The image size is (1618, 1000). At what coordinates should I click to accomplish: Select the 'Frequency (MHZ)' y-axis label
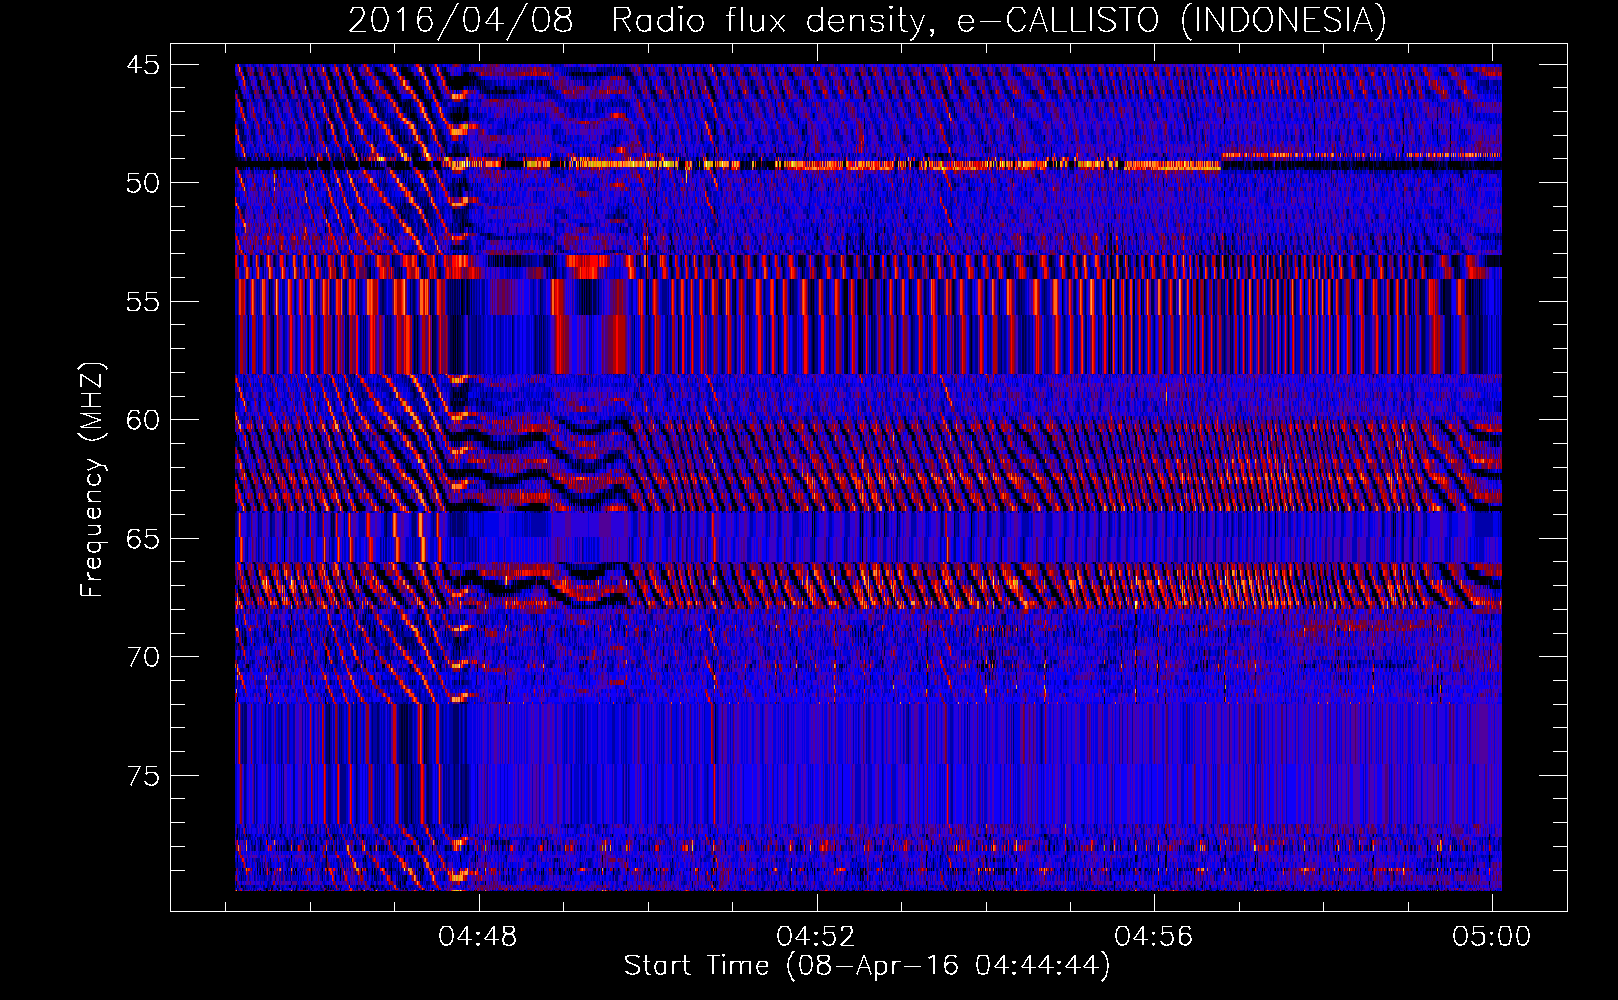click(92, 480)
